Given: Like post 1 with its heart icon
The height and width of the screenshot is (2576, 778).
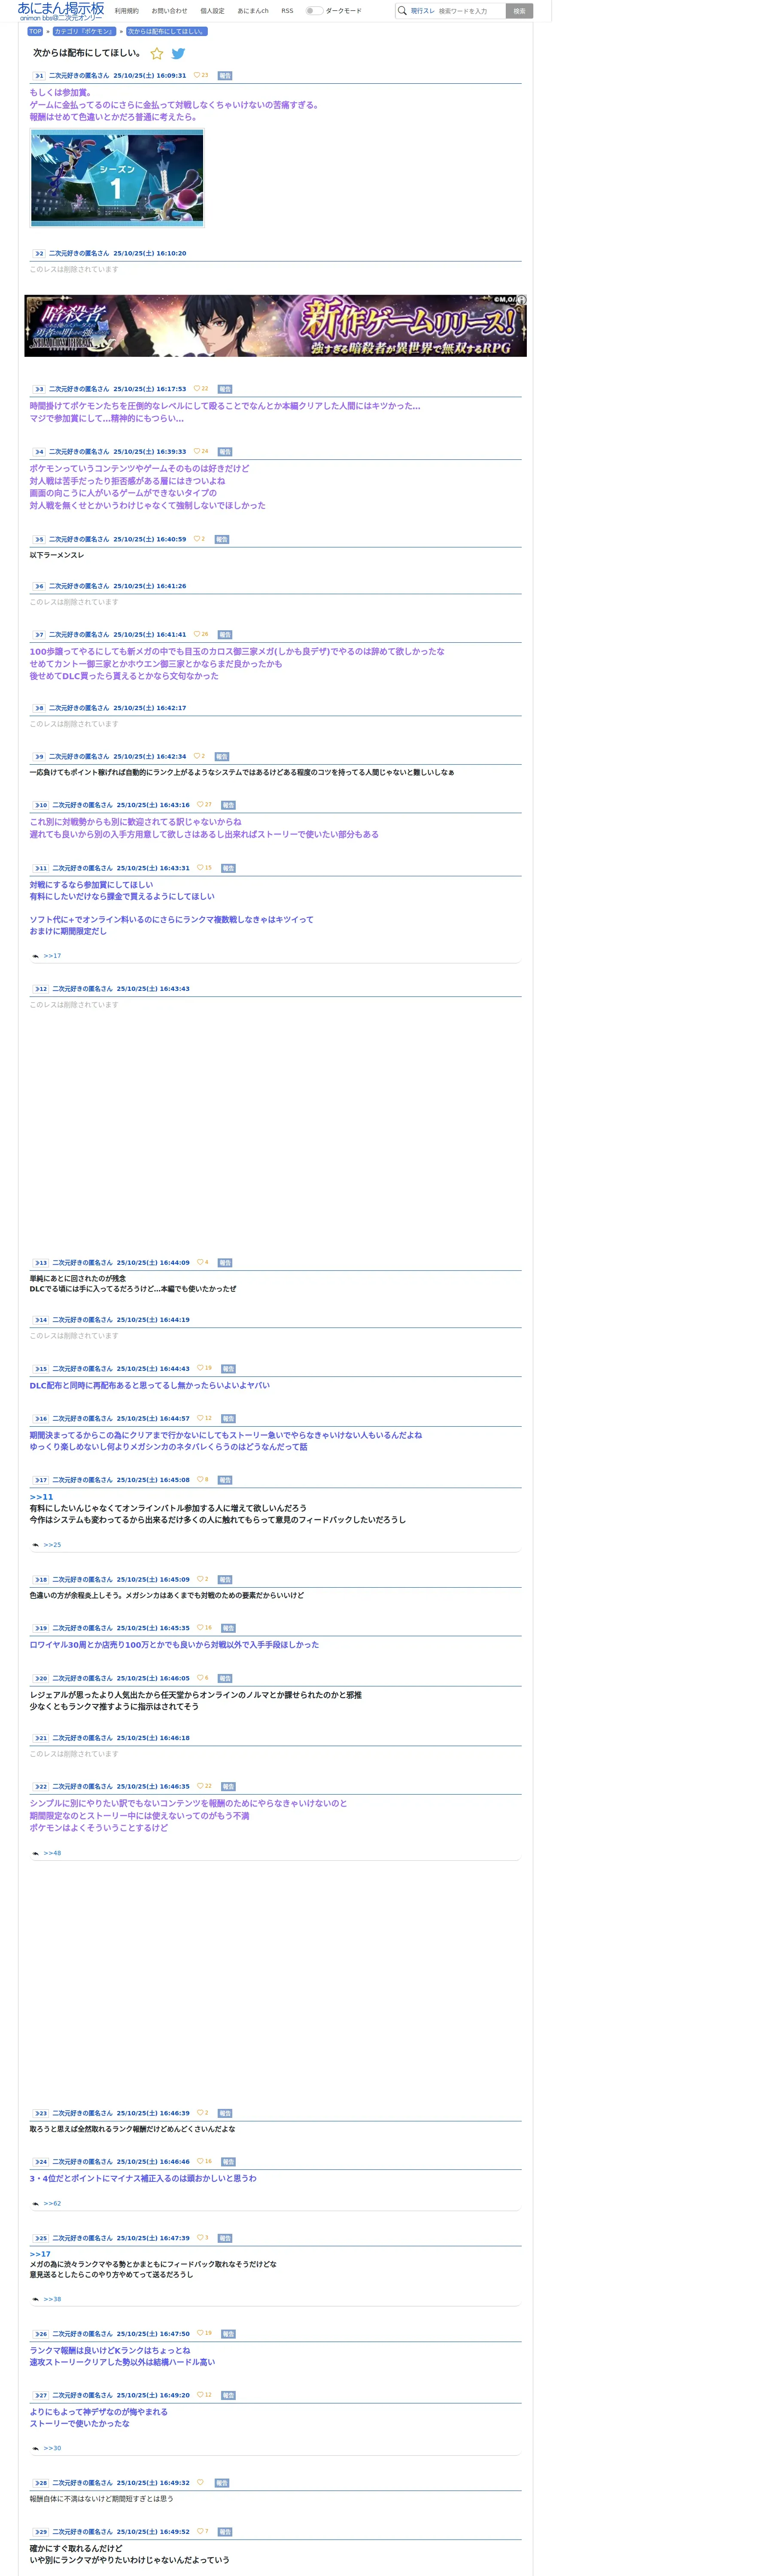Looking at the screenshot, I should pyautogui.click(x=197, y=75).
